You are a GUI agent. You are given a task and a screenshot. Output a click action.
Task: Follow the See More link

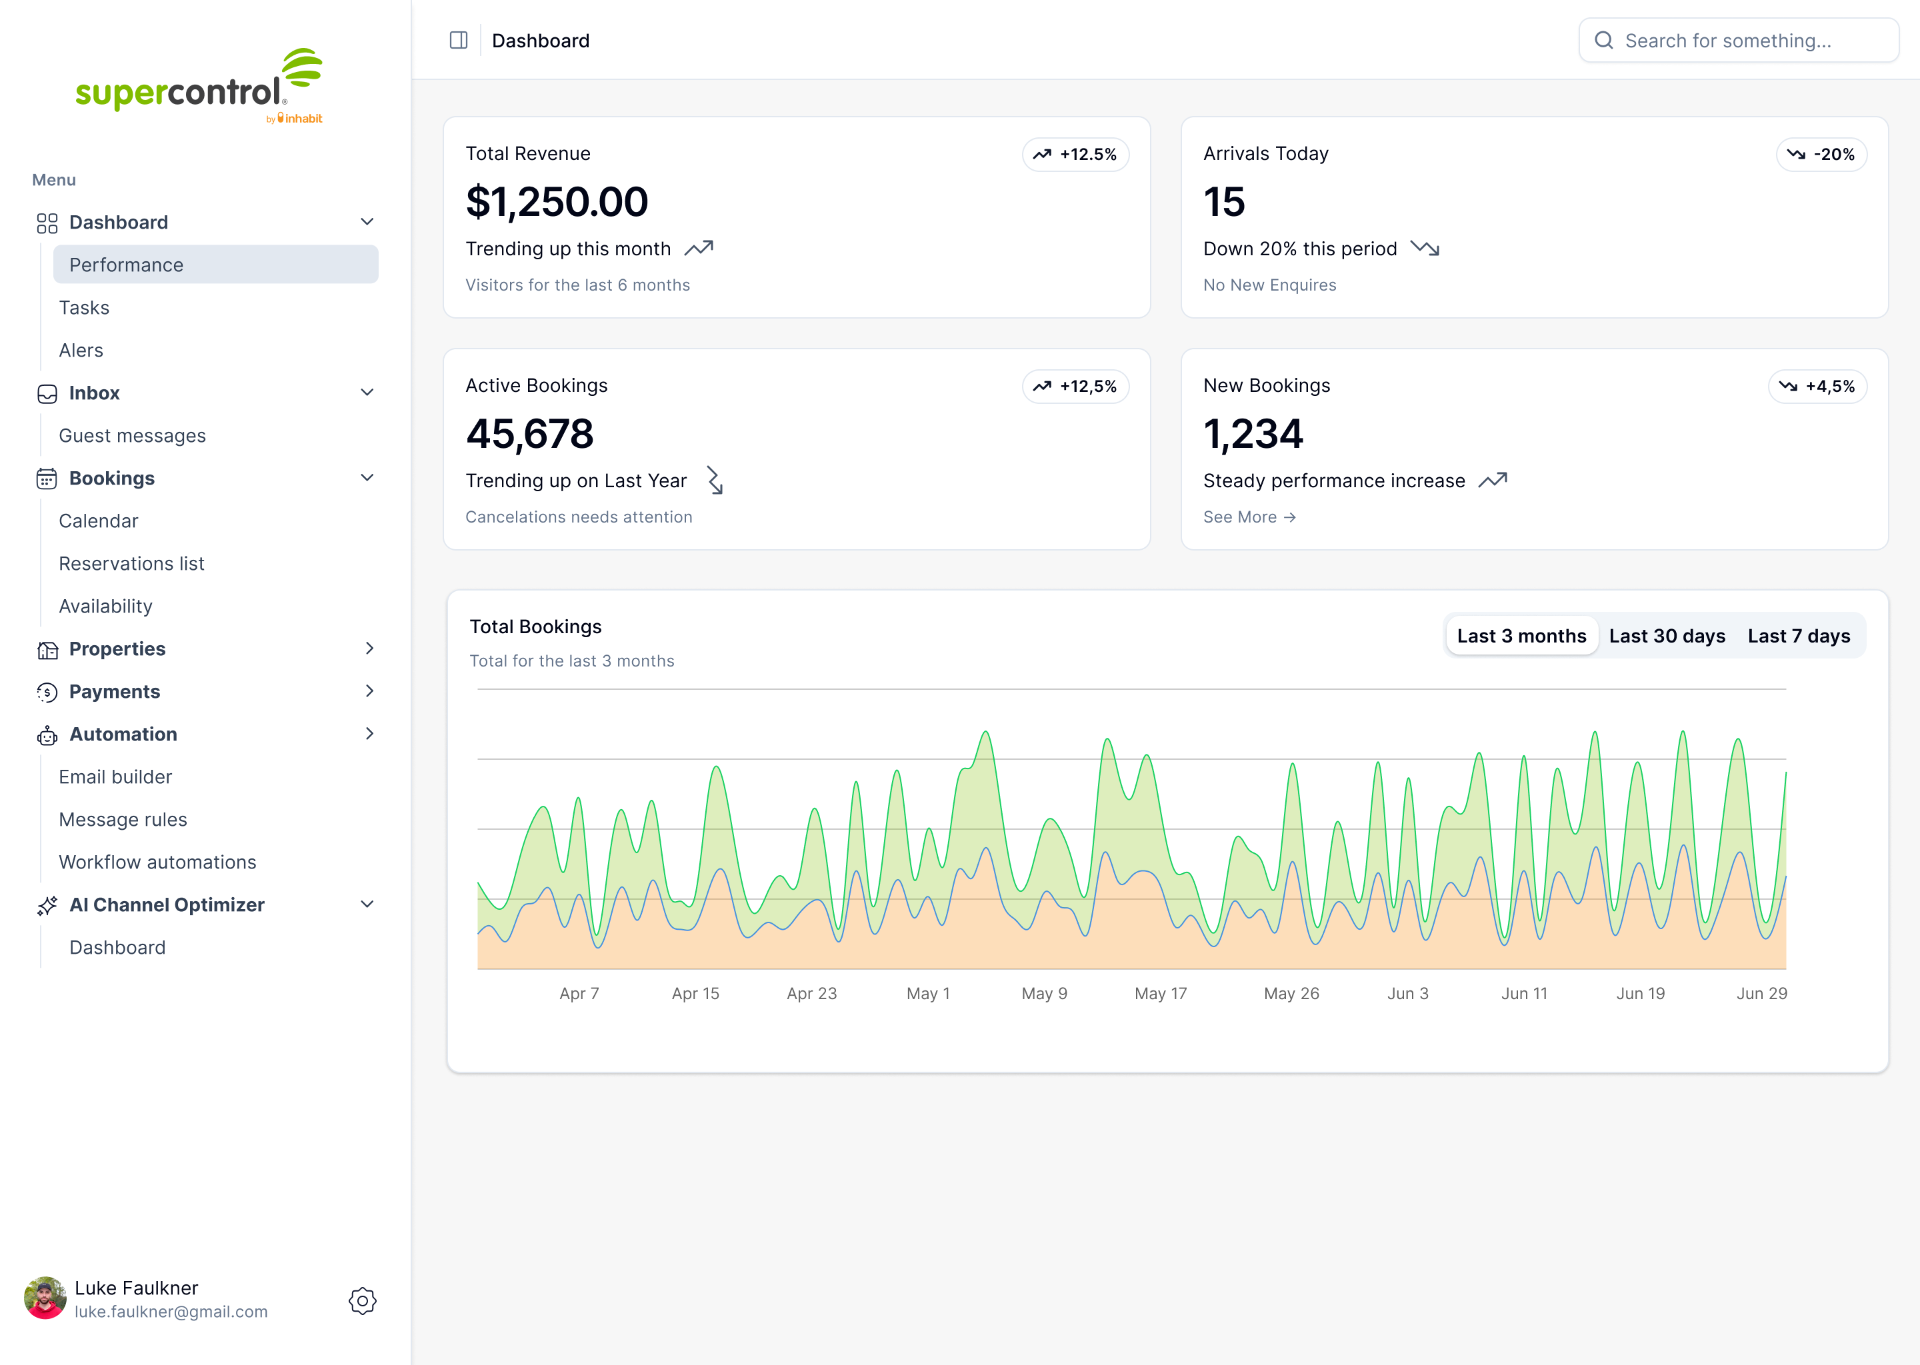[1249, 517]
